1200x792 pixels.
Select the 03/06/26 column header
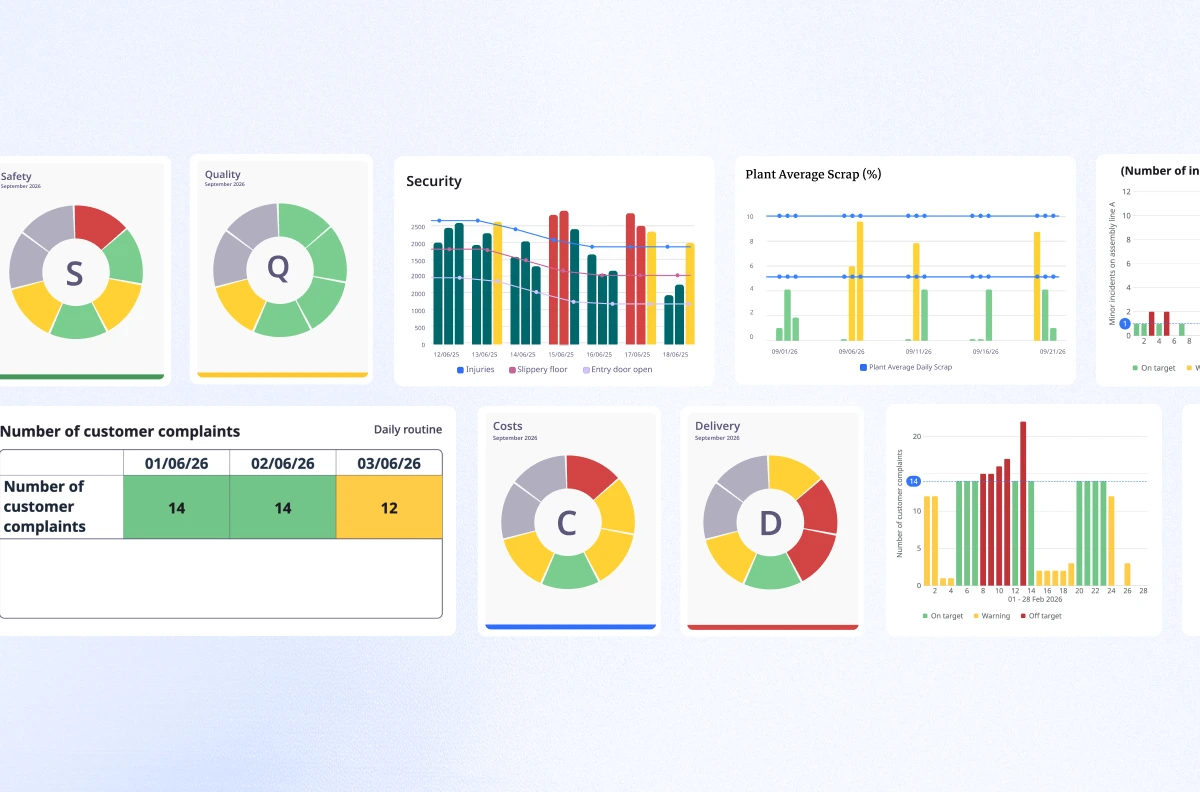click(389, 463)
